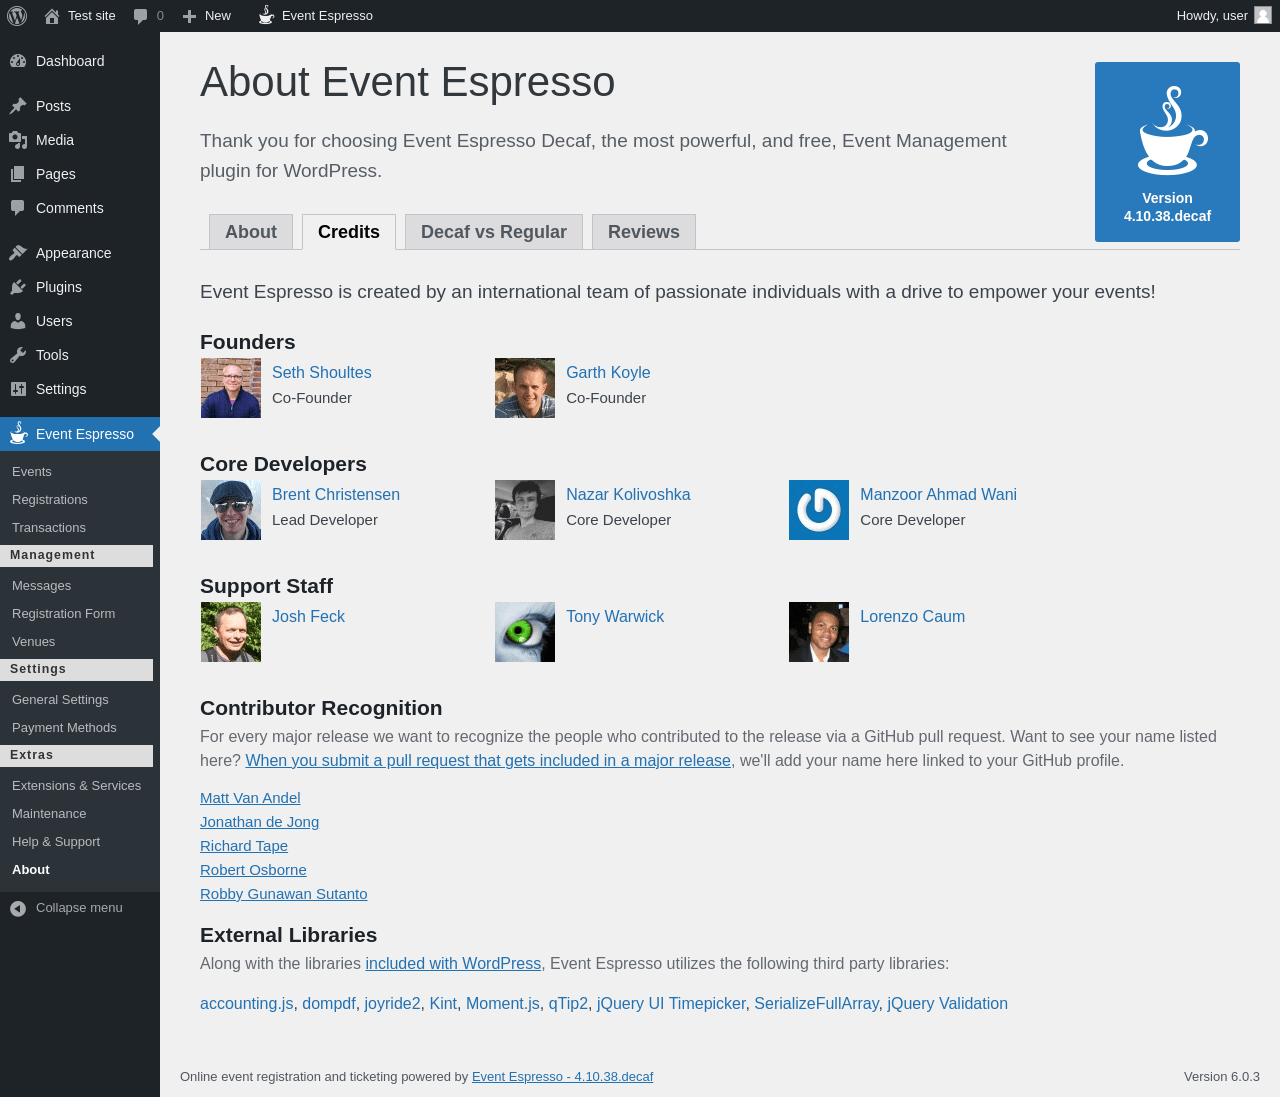Open Robby Gunawan Sutanto contributor link
The width and height of the screenshot is (1280, 1097).
point(284,894)
